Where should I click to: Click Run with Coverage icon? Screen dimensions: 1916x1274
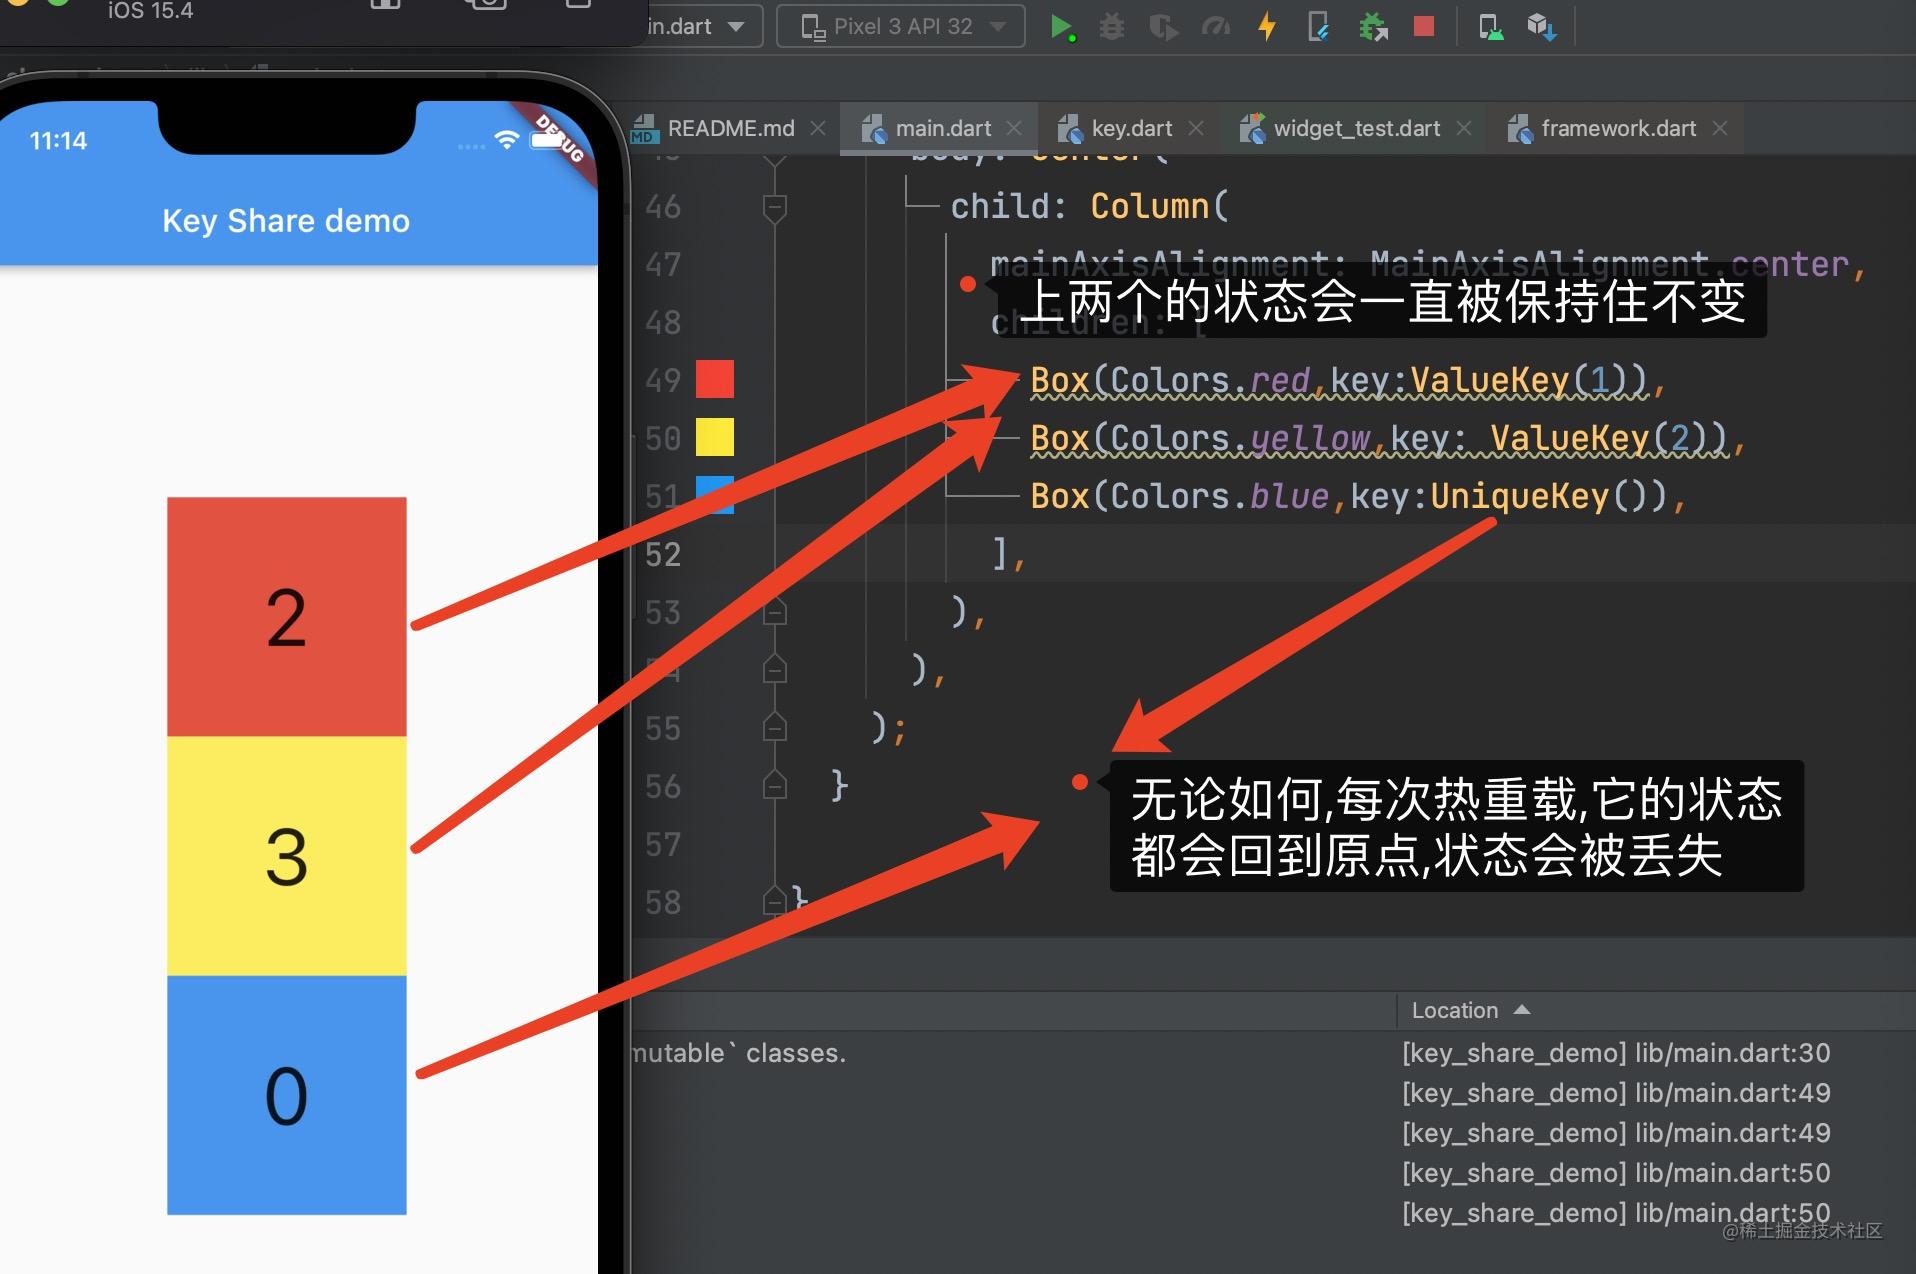tap(1163, 27)
